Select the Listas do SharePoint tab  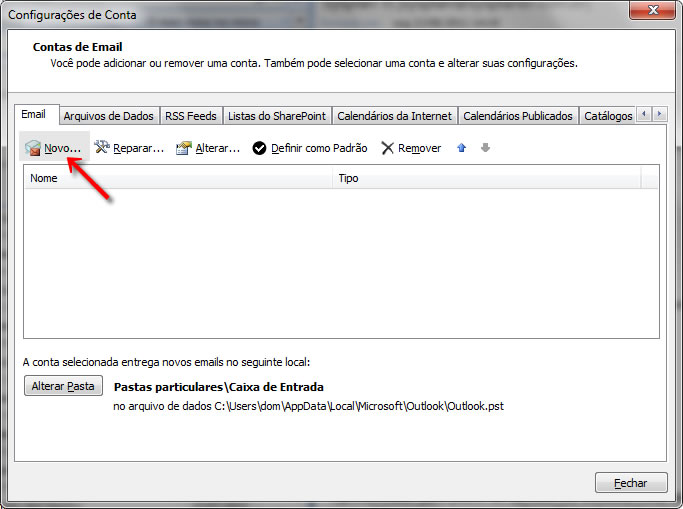[x=276, y=116]
